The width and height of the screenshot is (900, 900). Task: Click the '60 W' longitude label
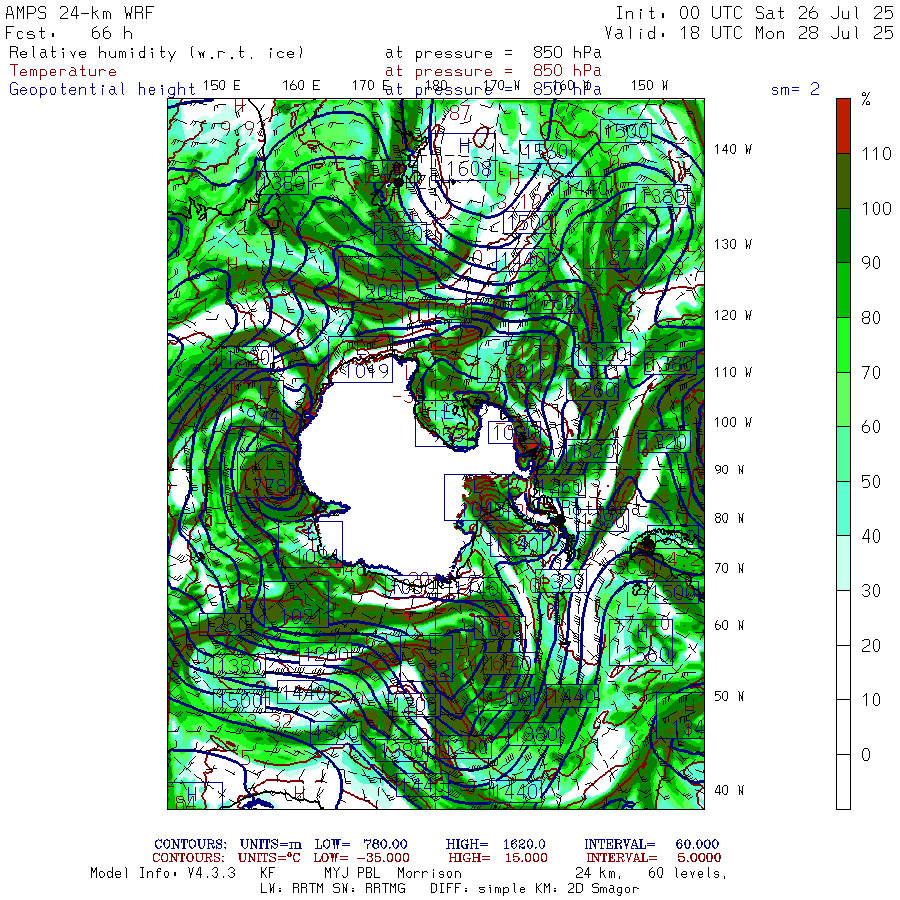[729, 625]
